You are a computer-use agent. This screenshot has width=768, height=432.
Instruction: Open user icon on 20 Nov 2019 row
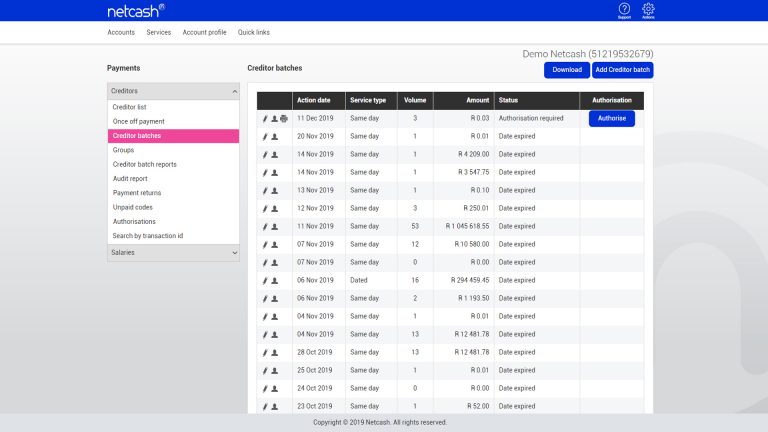(x=274, y=137)
